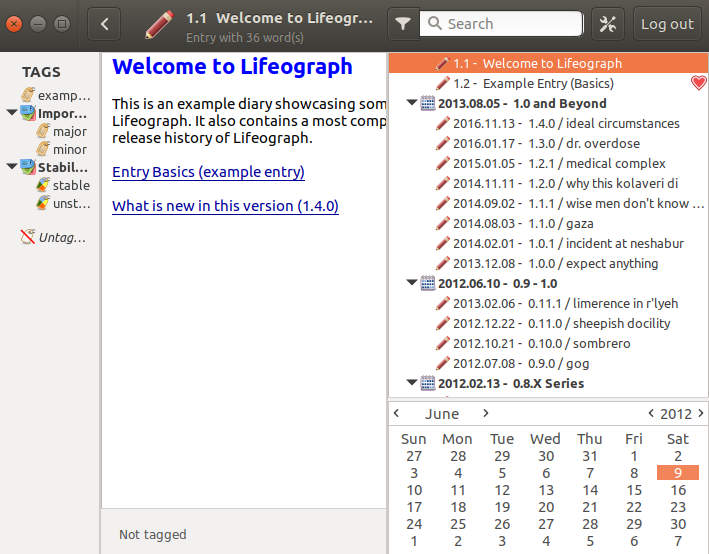Screen dimensions: 709x554
Task: Collapse the '0.8.X Series' chapter
Action: (x=411, y=383)
